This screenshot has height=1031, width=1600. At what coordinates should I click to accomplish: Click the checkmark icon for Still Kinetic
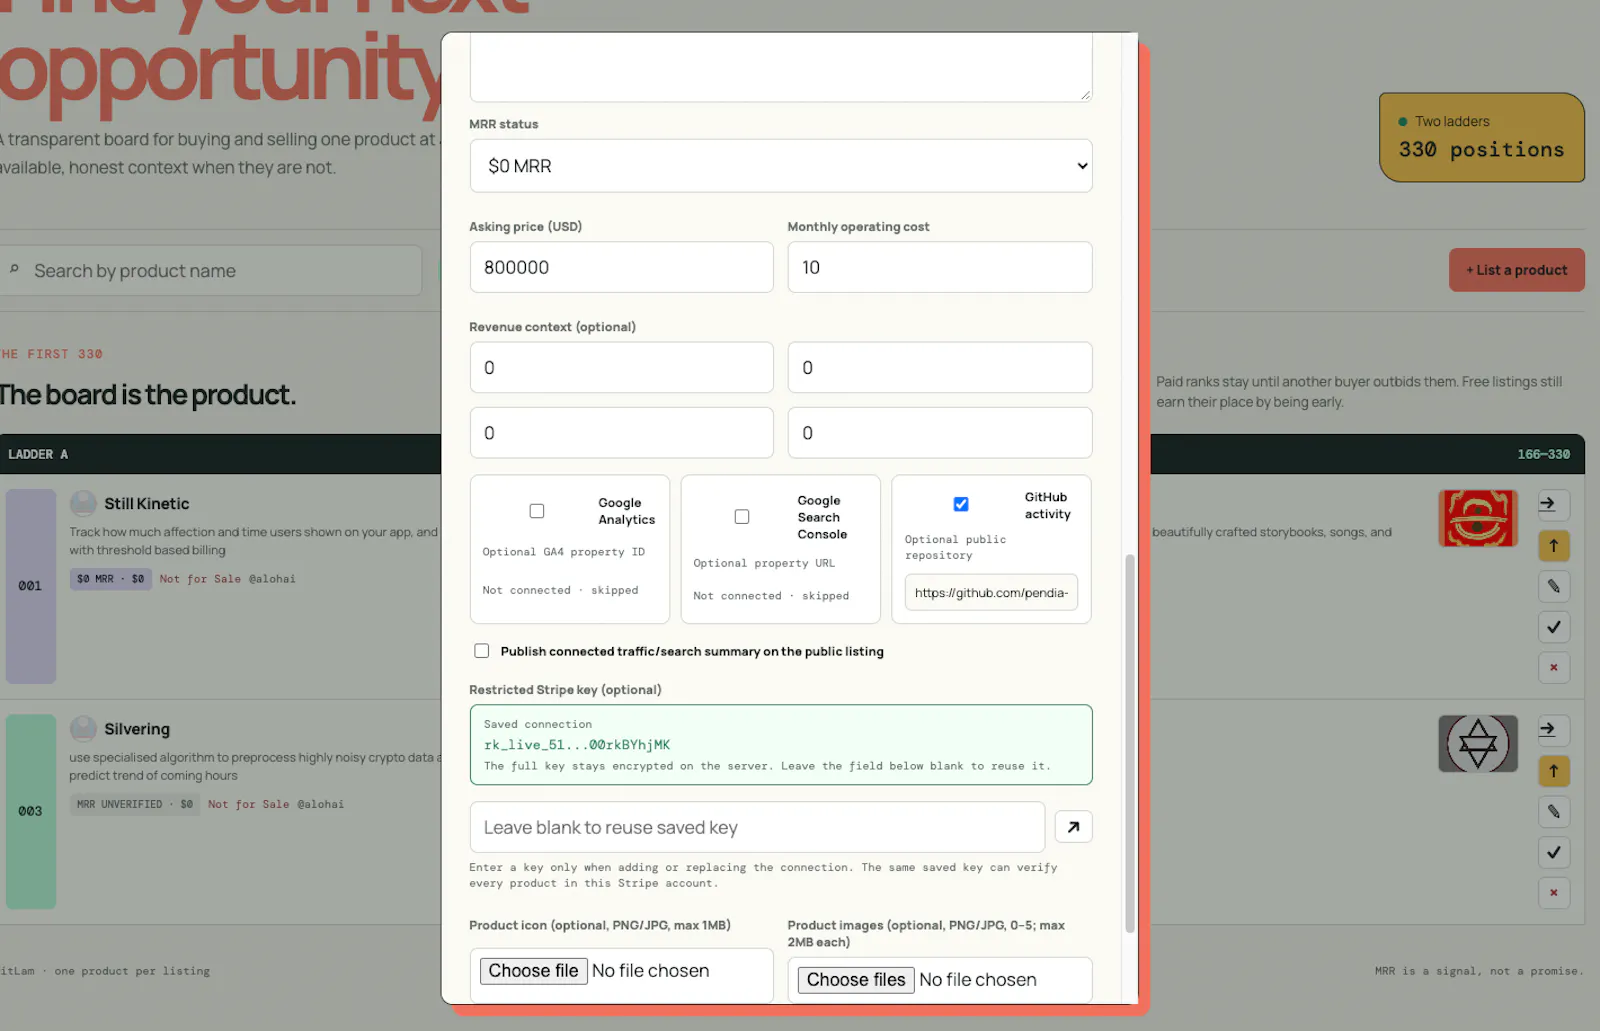[x=1553, y=627]
